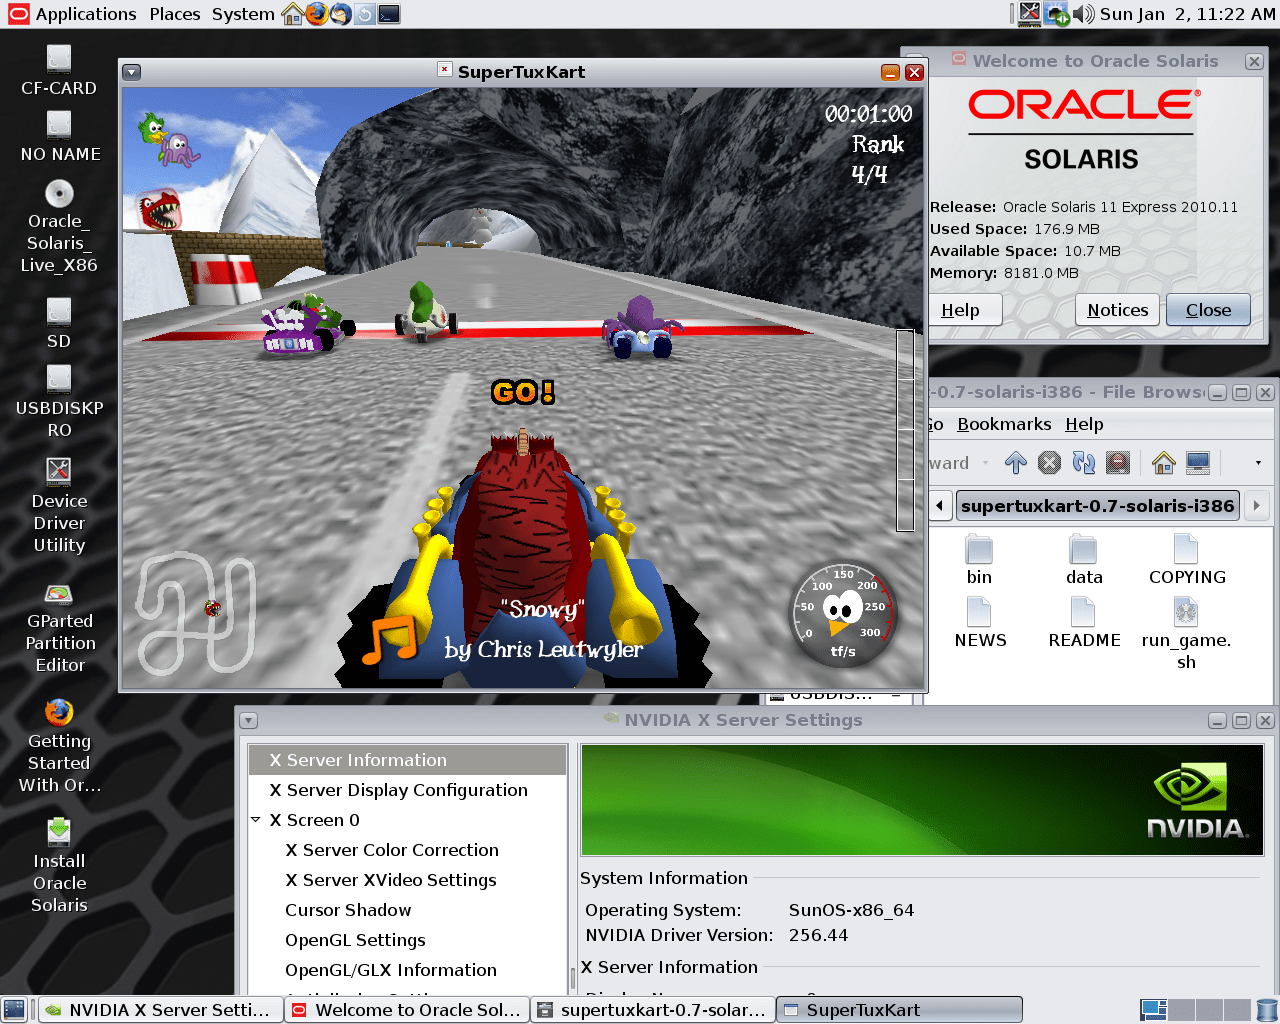Screen dimensions: 1280x1024
Task: Open the volume control speaker icon
Action: click(1084, 14)
